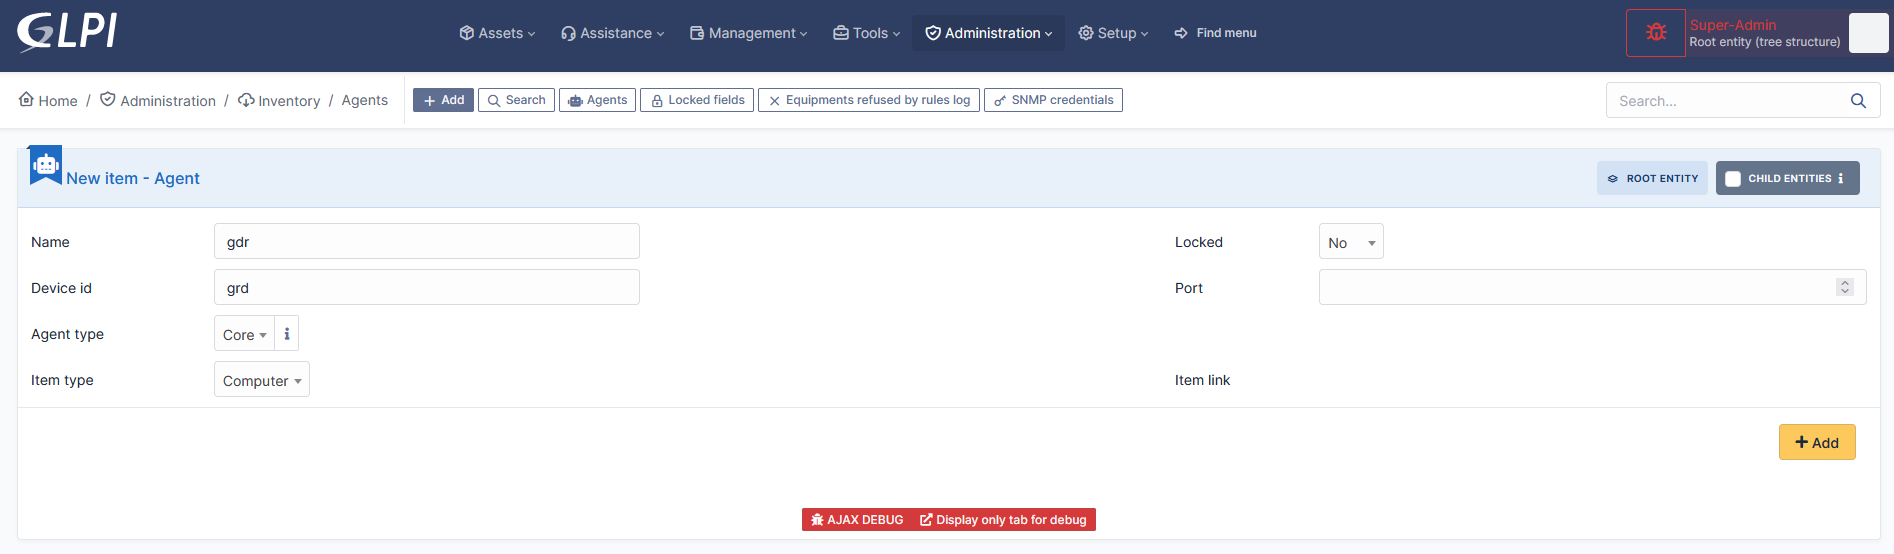Open the Locked dropdown

pyautogui.click(x=1351, y=242)
